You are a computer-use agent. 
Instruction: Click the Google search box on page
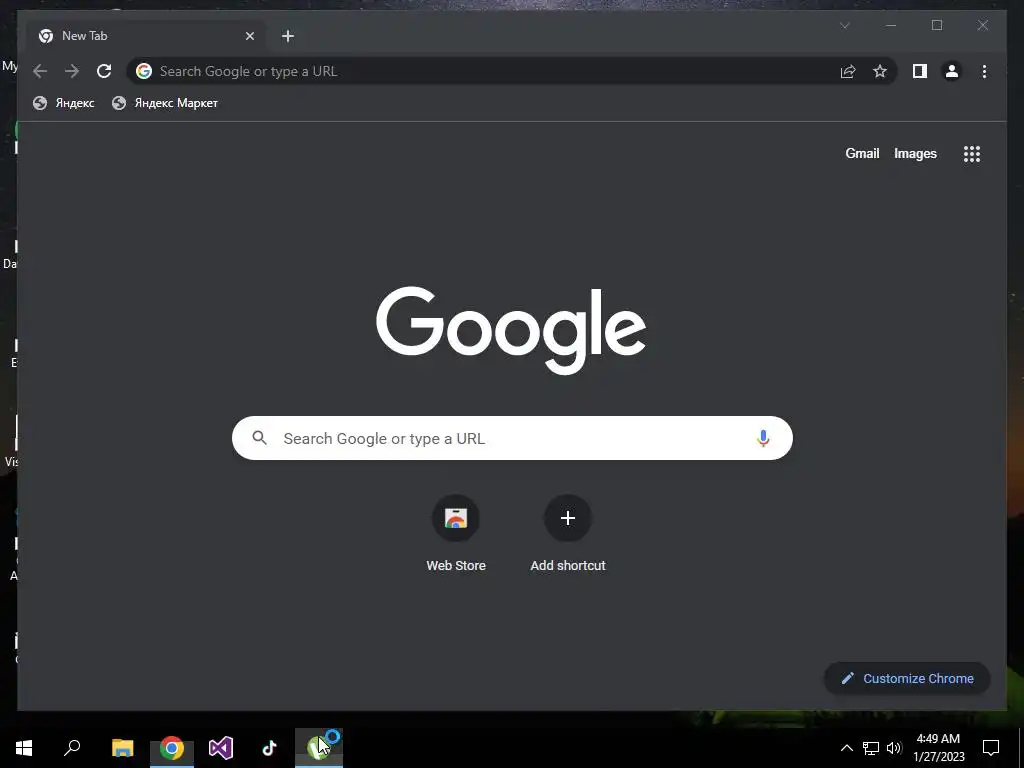pos(512,438)
